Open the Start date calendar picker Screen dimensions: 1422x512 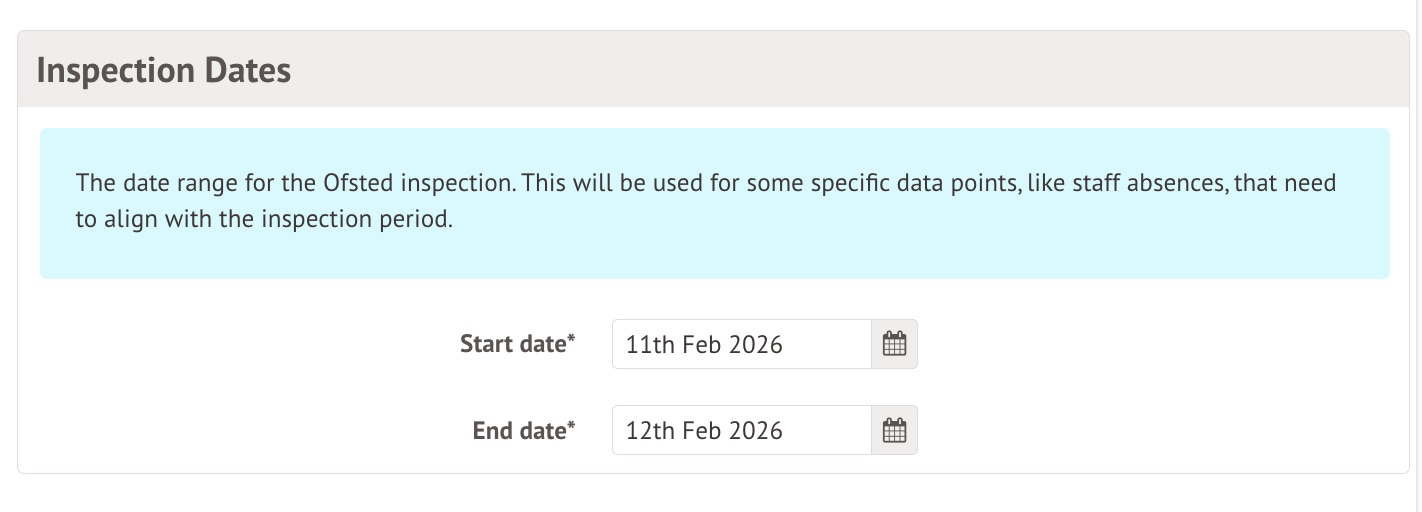click(x=894, y=344)
